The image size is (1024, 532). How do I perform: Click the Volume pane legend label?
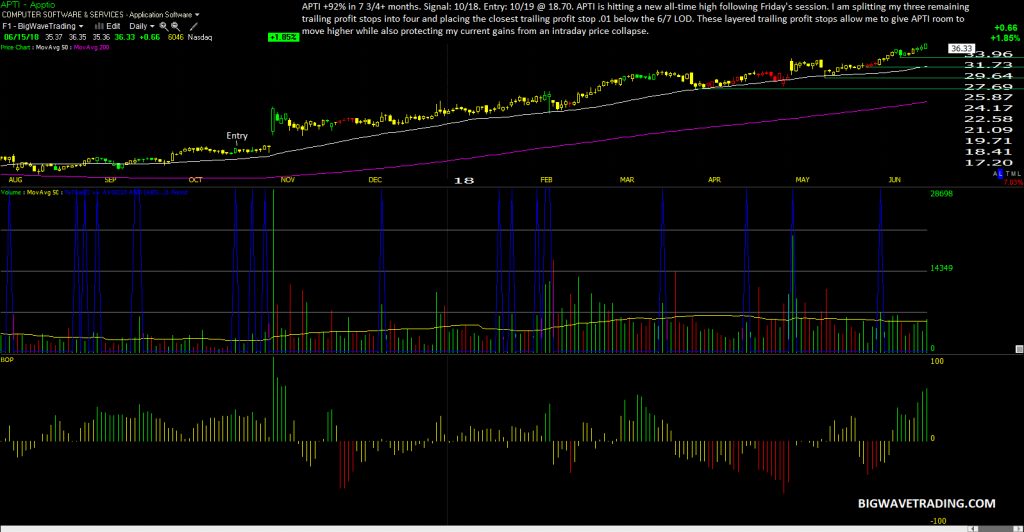[x=11, y=193]
